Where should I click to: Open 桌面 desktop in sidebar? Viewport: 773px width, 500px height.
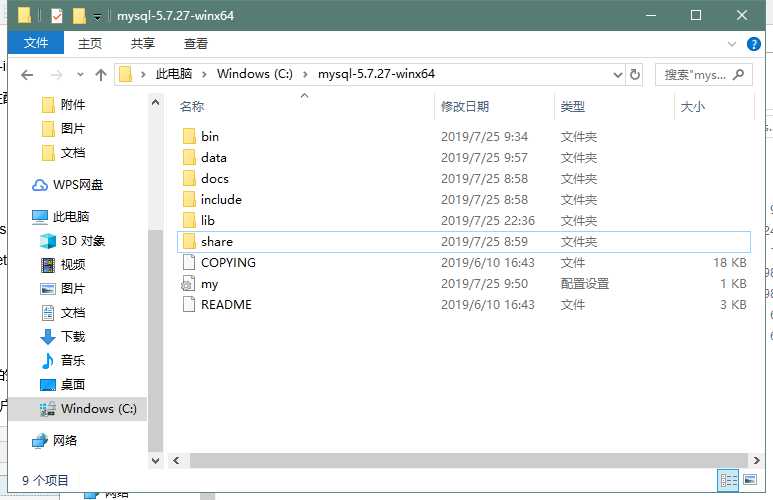[x=63, y=385]
